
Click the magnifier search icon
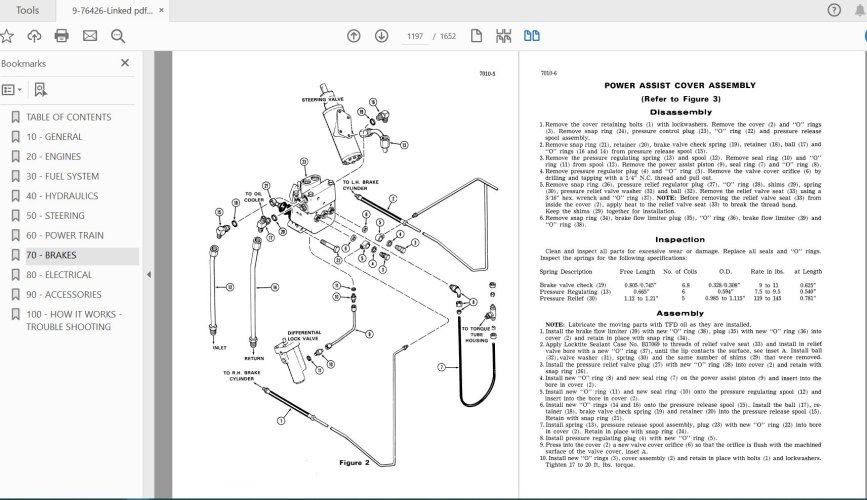pos(118,36)
